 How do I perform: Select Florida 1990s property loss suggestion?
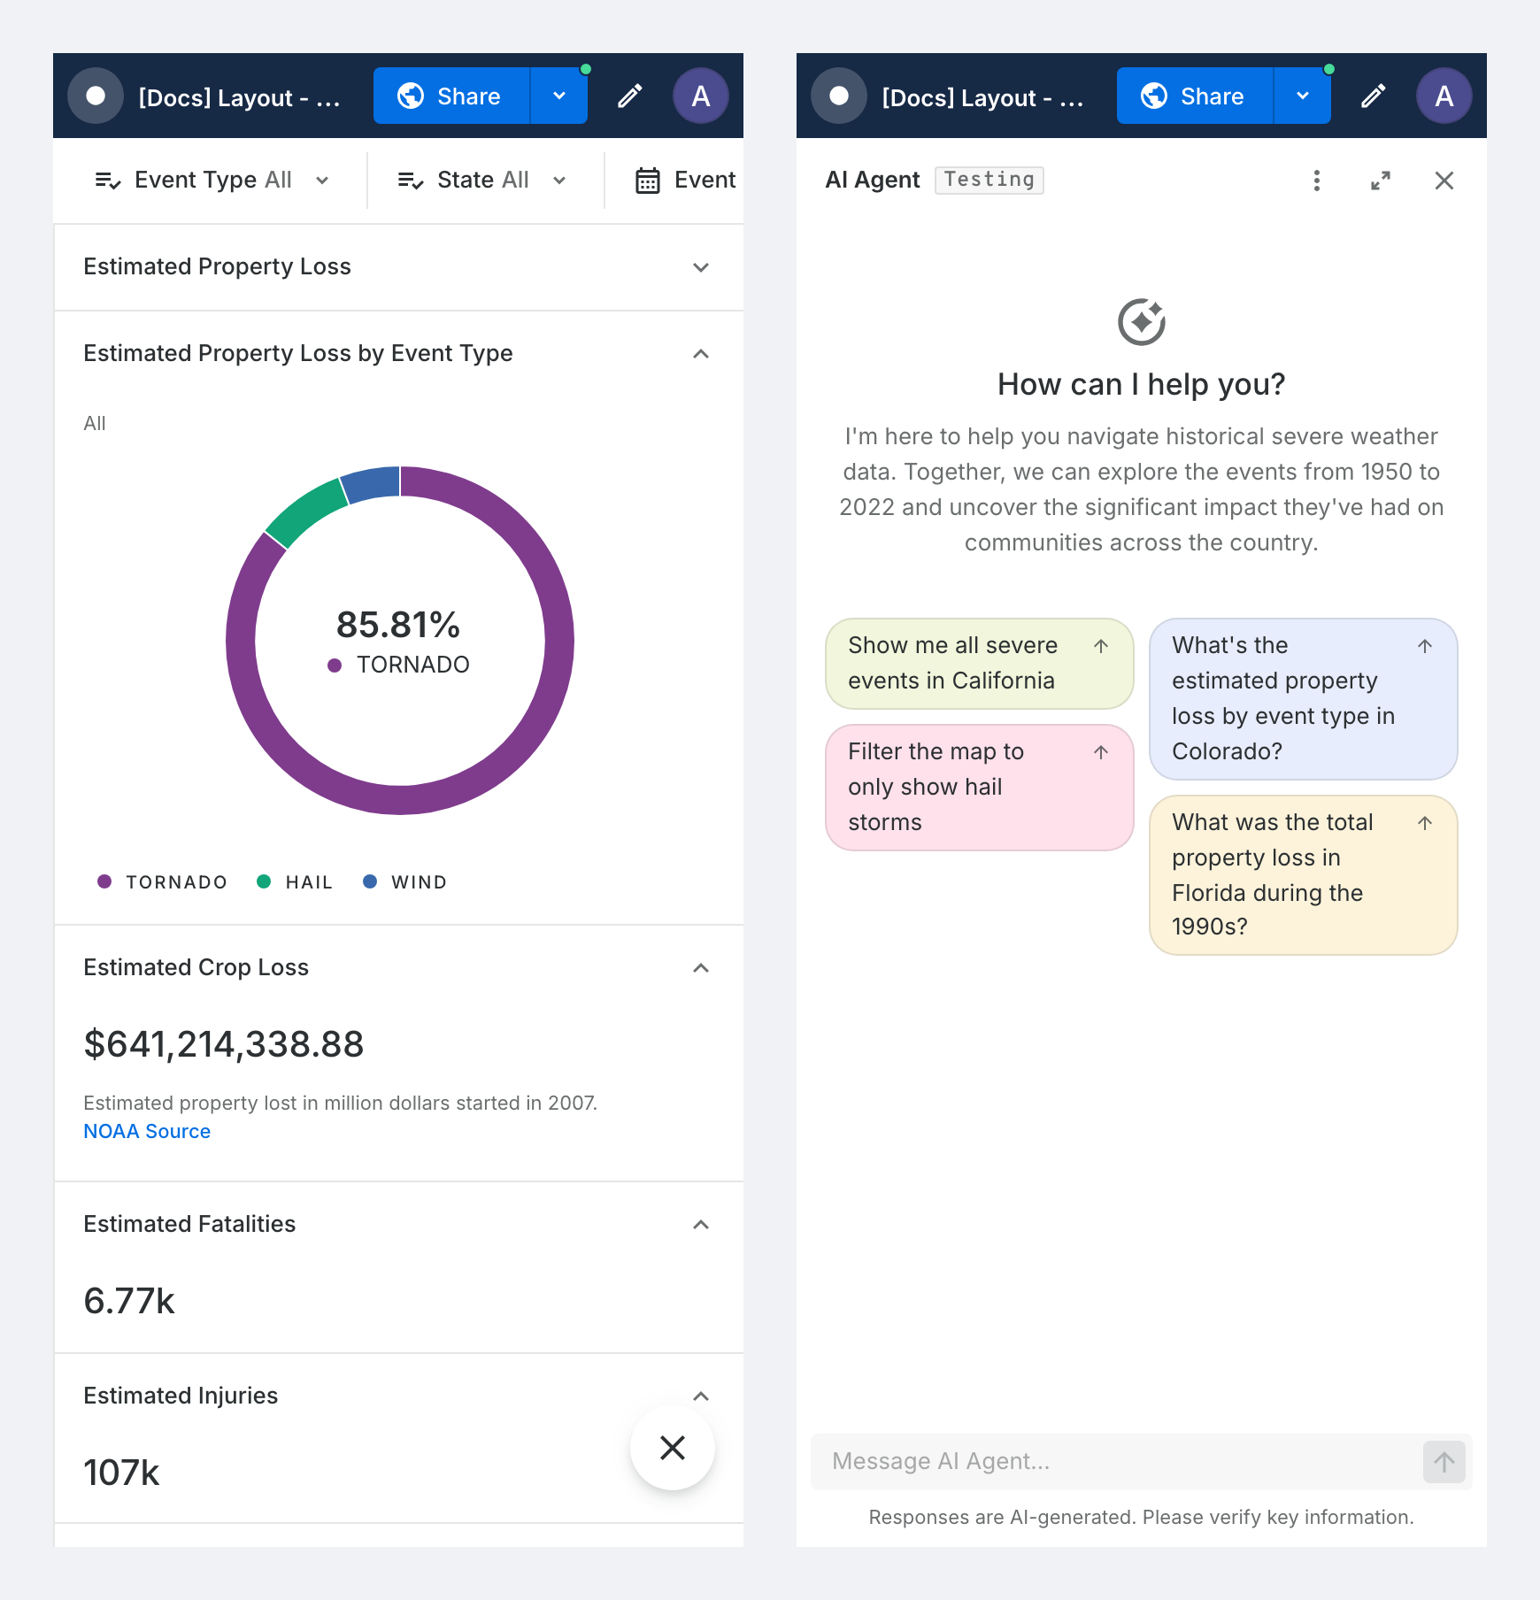pyautogui.click(x=1303, y=875)
